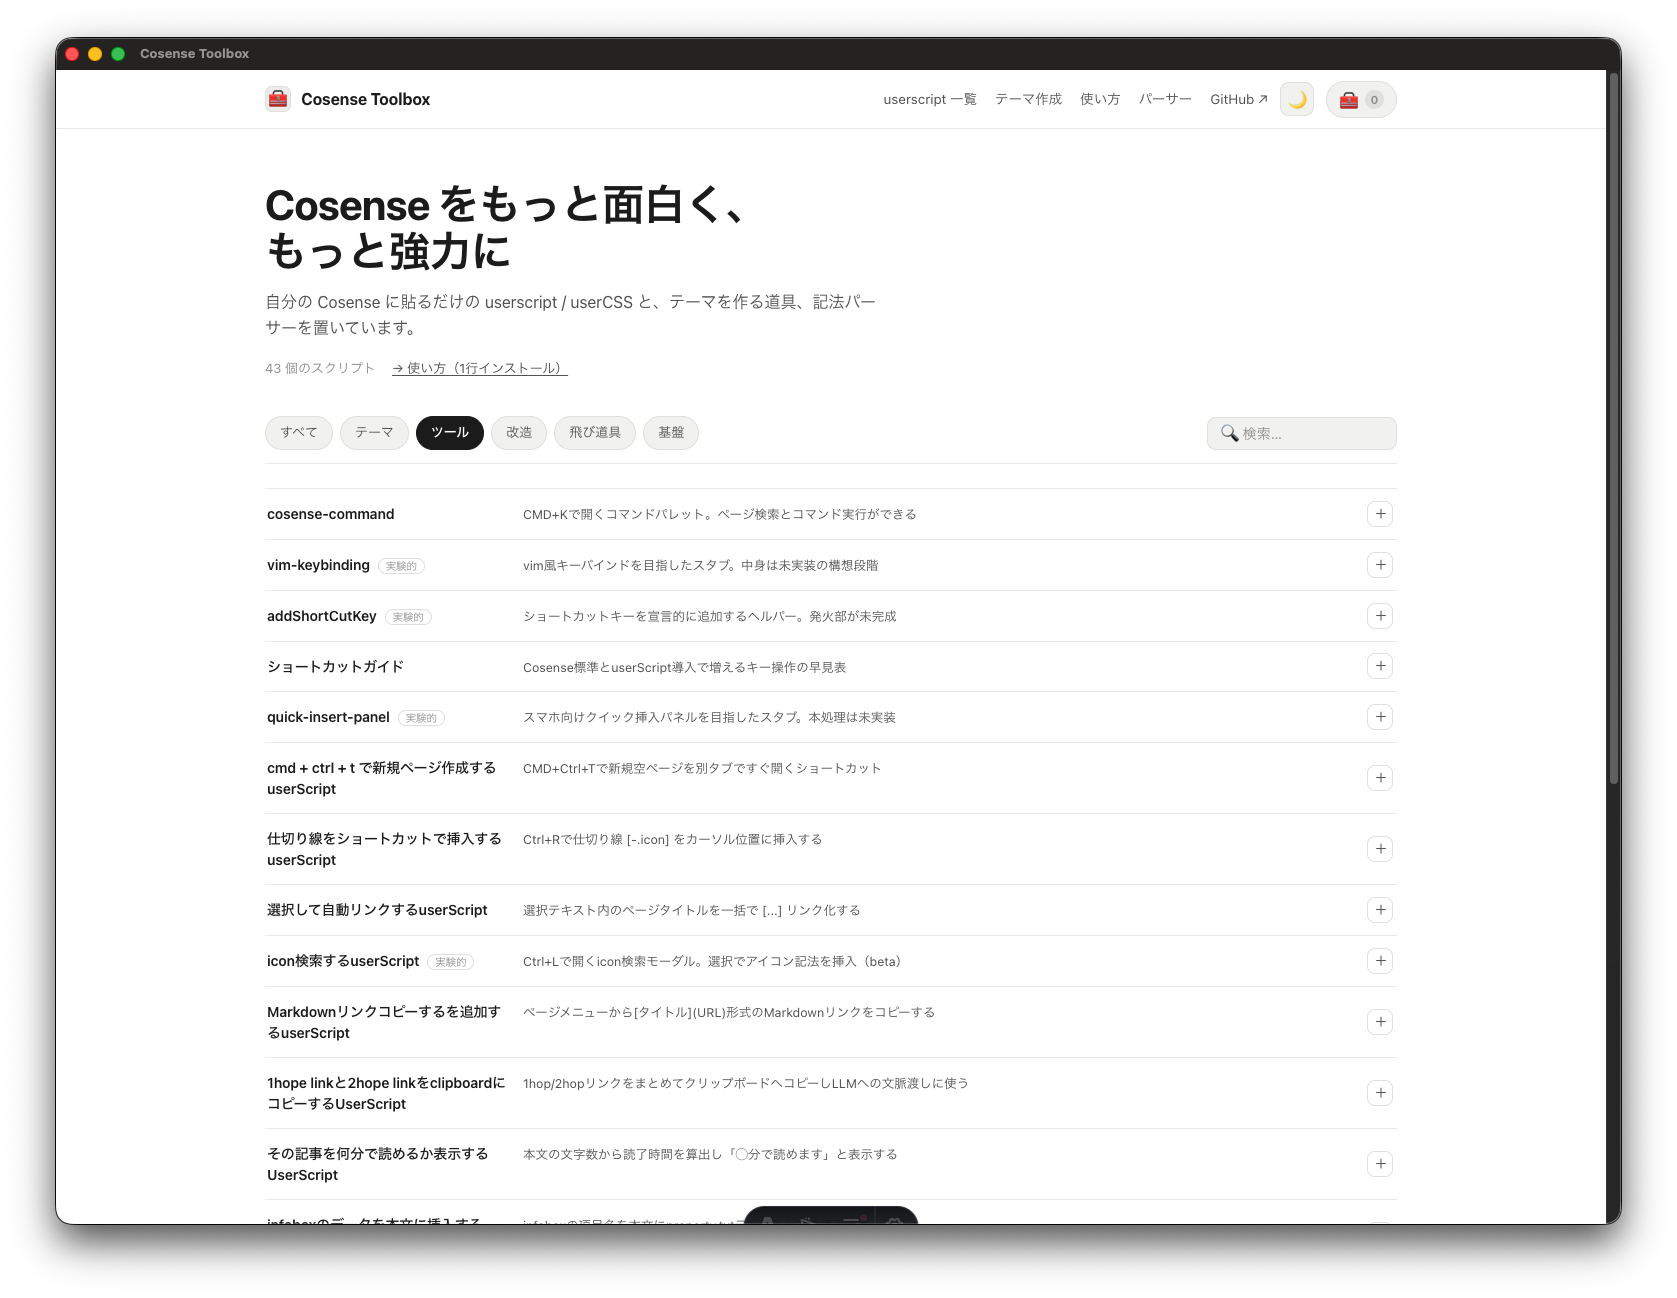Image resolution: width=1677 pixels, height=1298 pixels.
Task: Open 仕切り線をショートカットで挿入する entry
Action: coord(385,849)
